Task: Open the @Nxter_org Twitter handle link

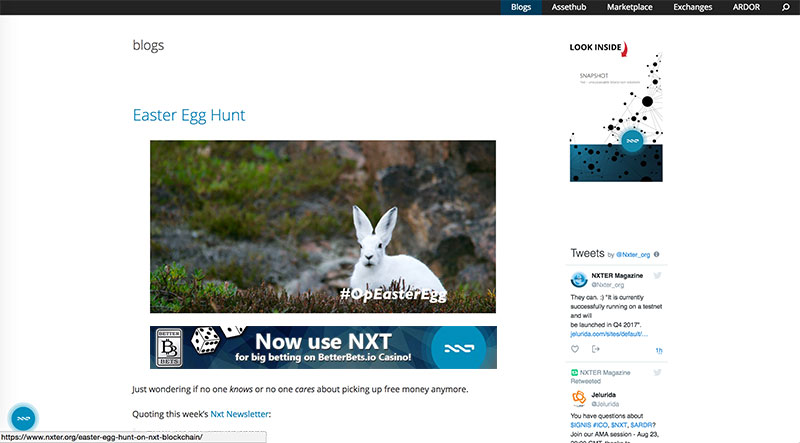Action: 633,255
